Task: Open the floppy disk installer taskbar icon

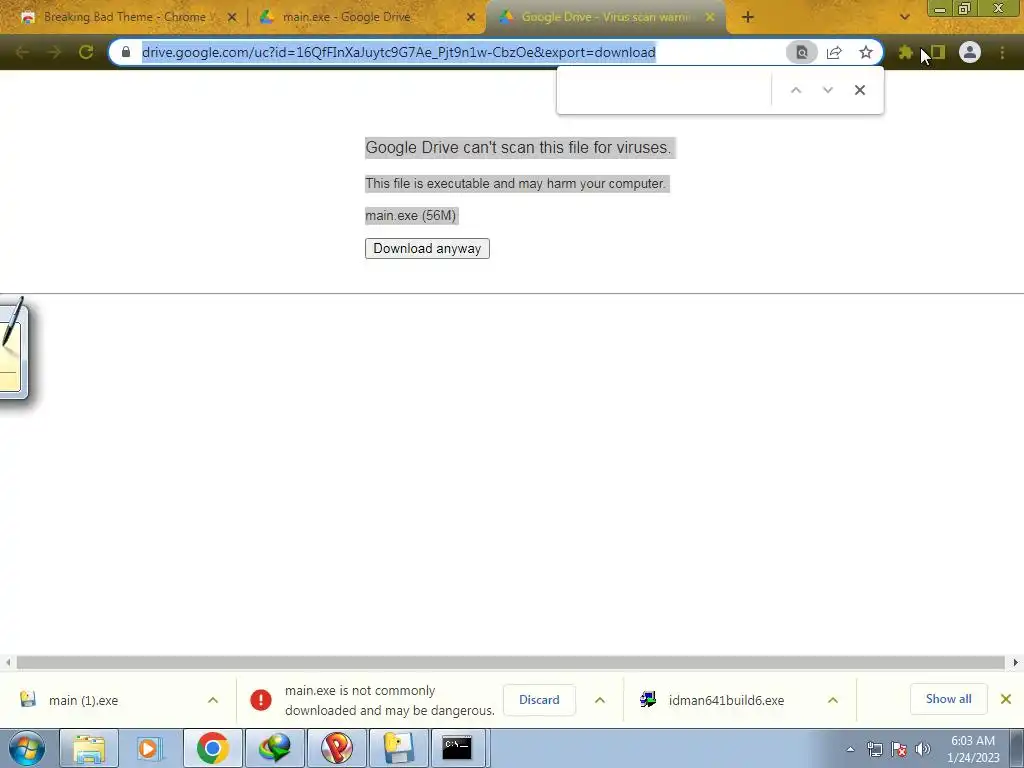Action: click(398, 748)
